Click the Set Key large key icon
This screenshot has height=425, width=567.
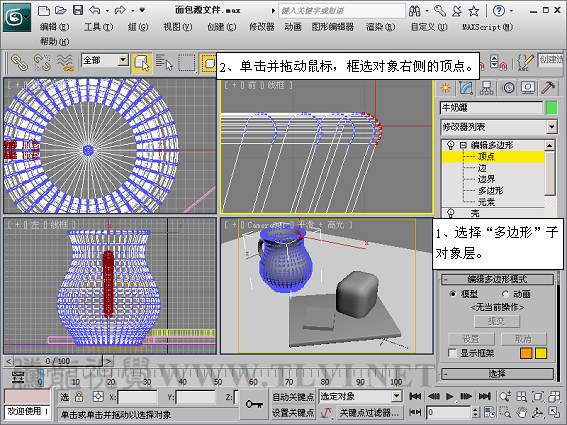pos(254,404)
